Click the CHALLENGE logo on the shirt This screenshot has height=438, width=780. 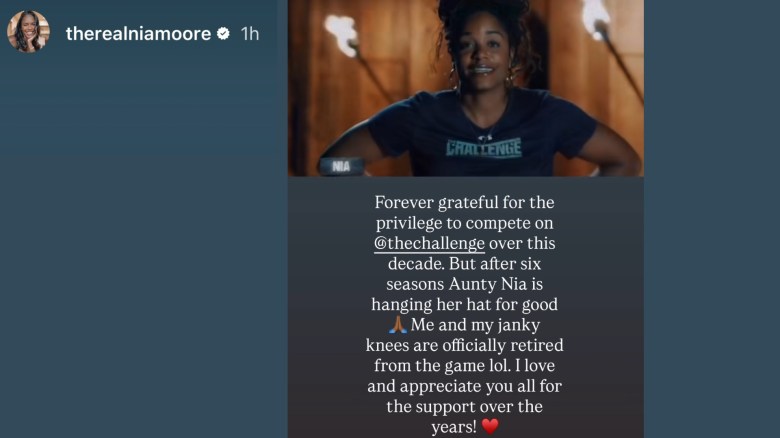coord(484,148)
